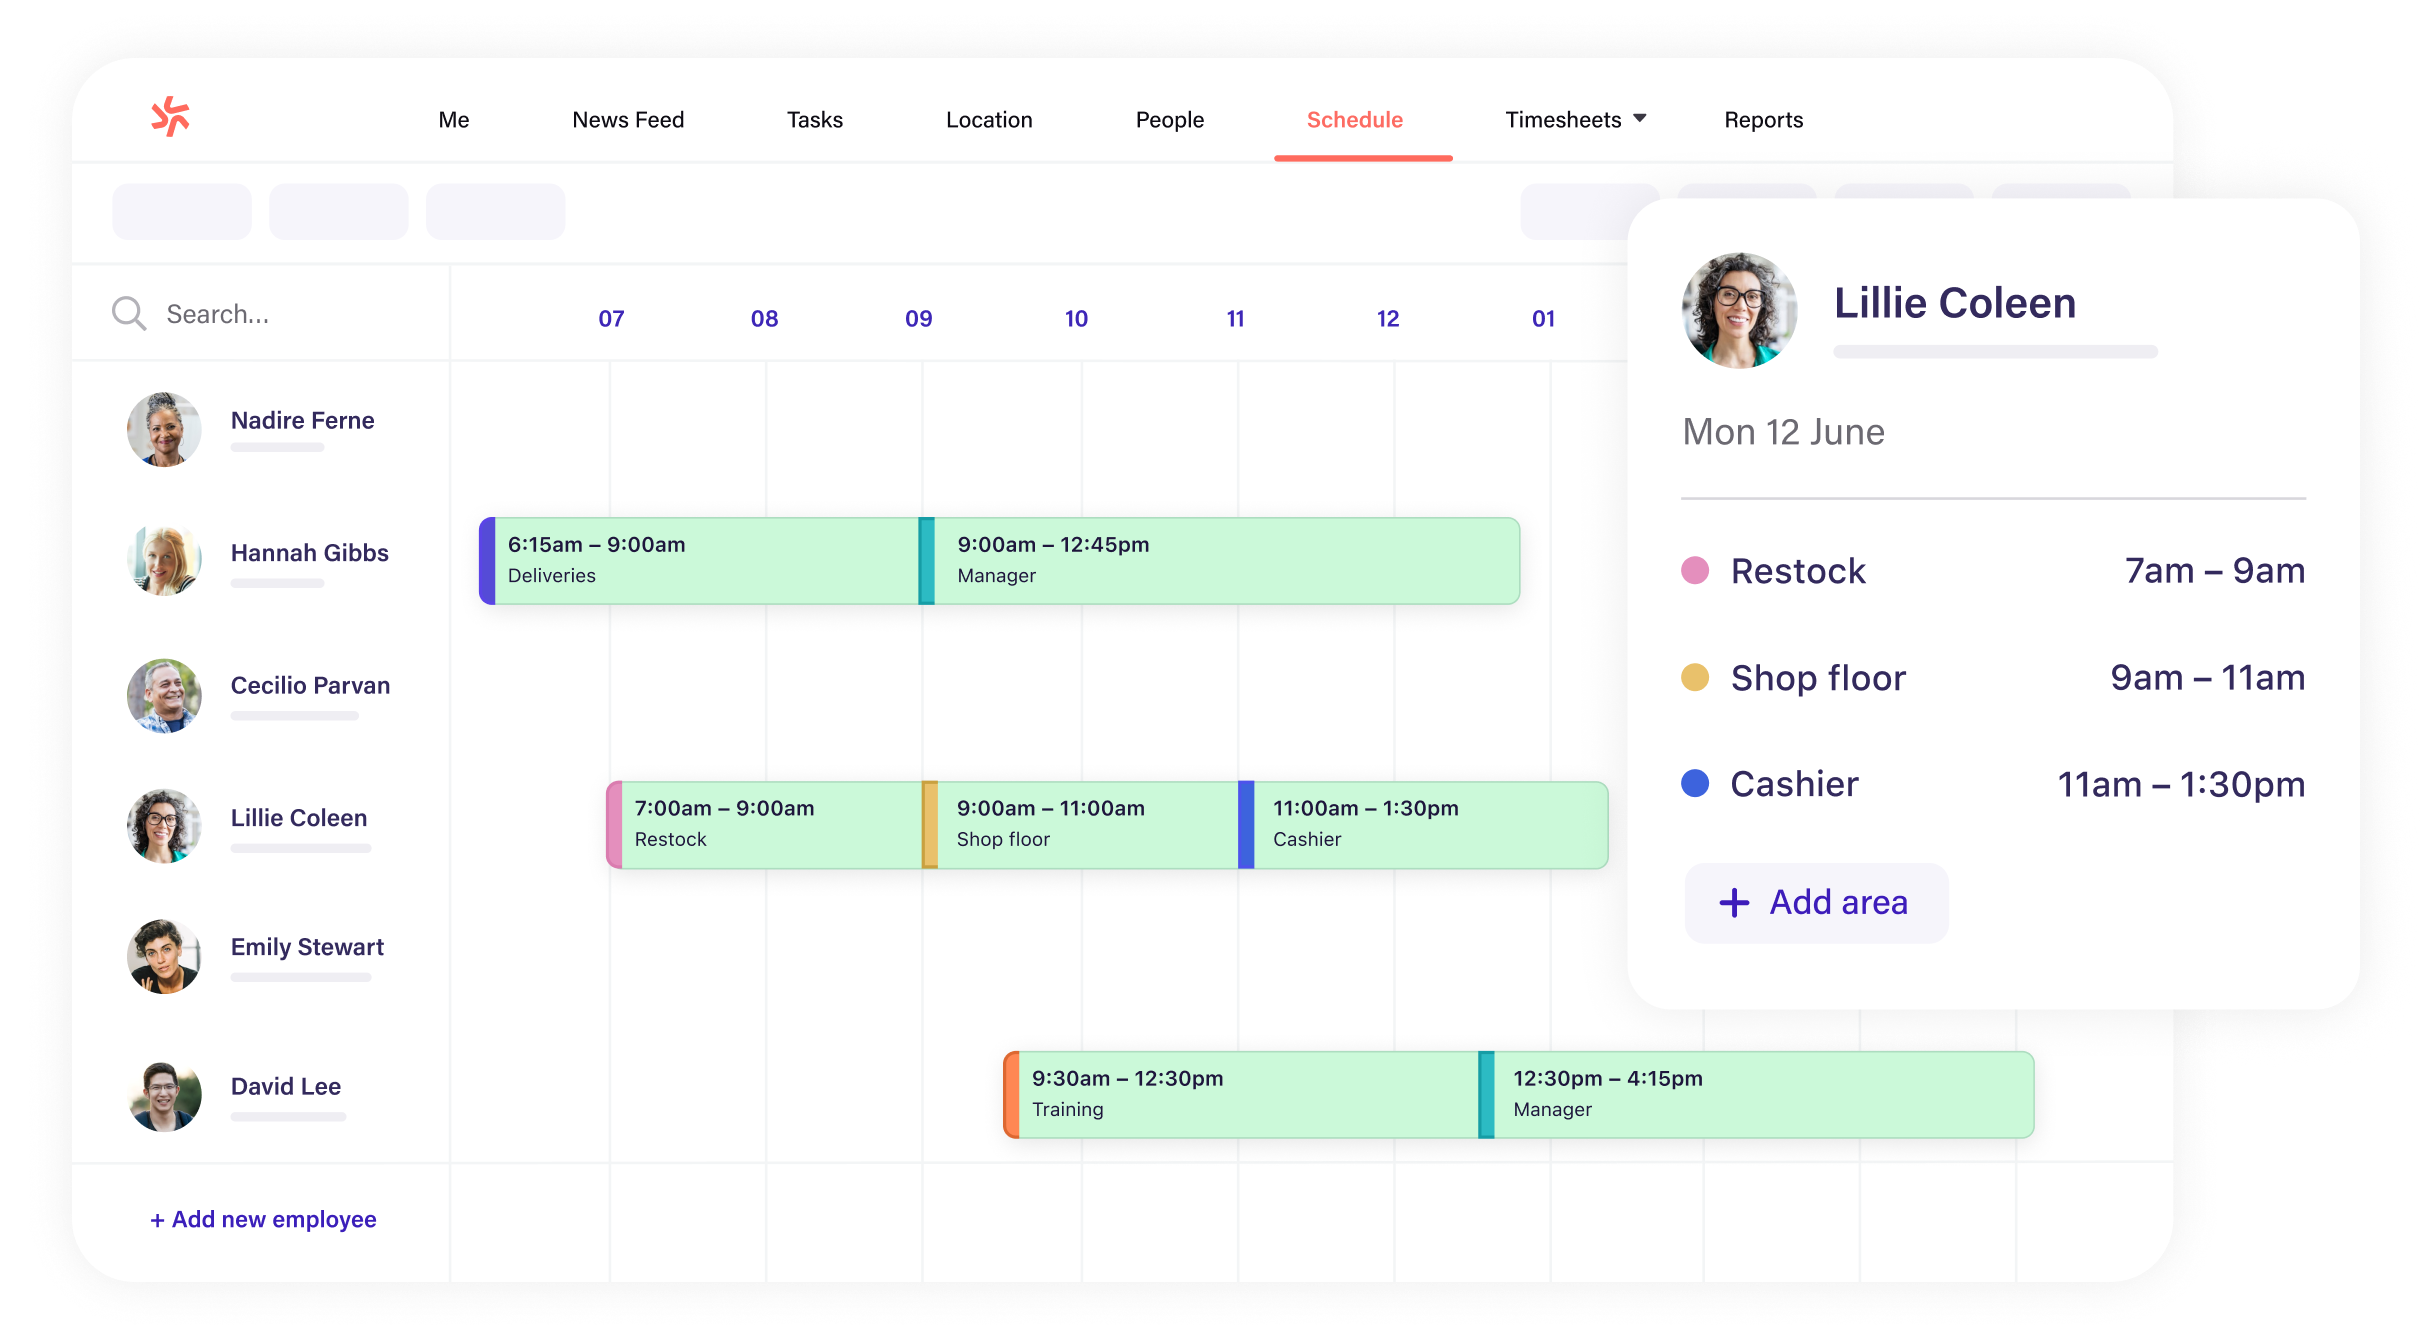Click Nadire Ferne's avatar
2432x1340 pixels.
[x=164, y=429]
